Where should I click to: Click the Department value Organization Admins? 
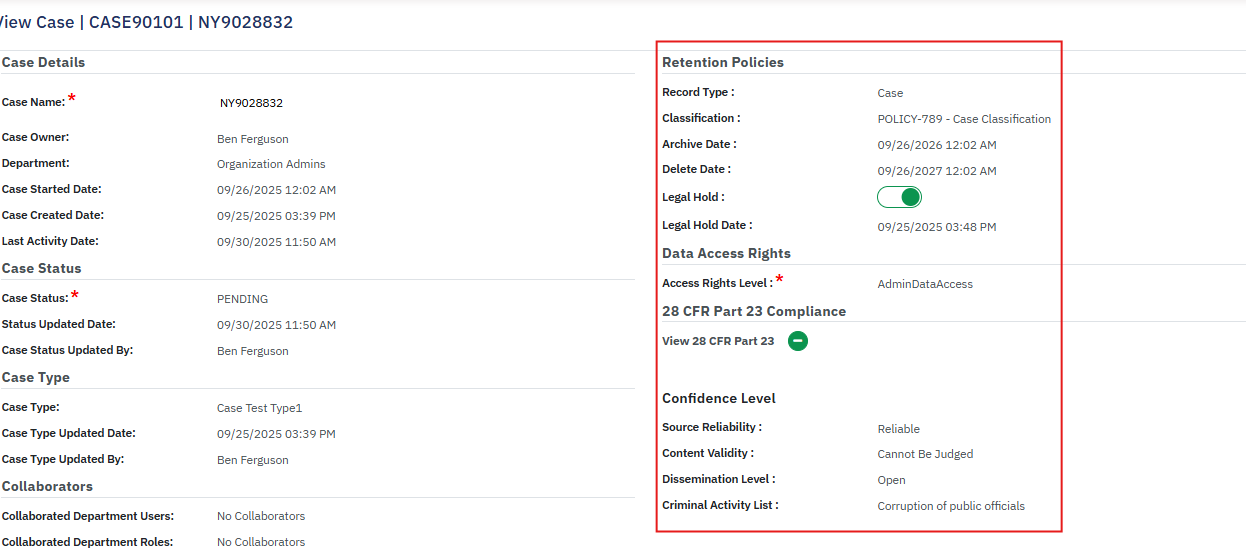(271, 164)
